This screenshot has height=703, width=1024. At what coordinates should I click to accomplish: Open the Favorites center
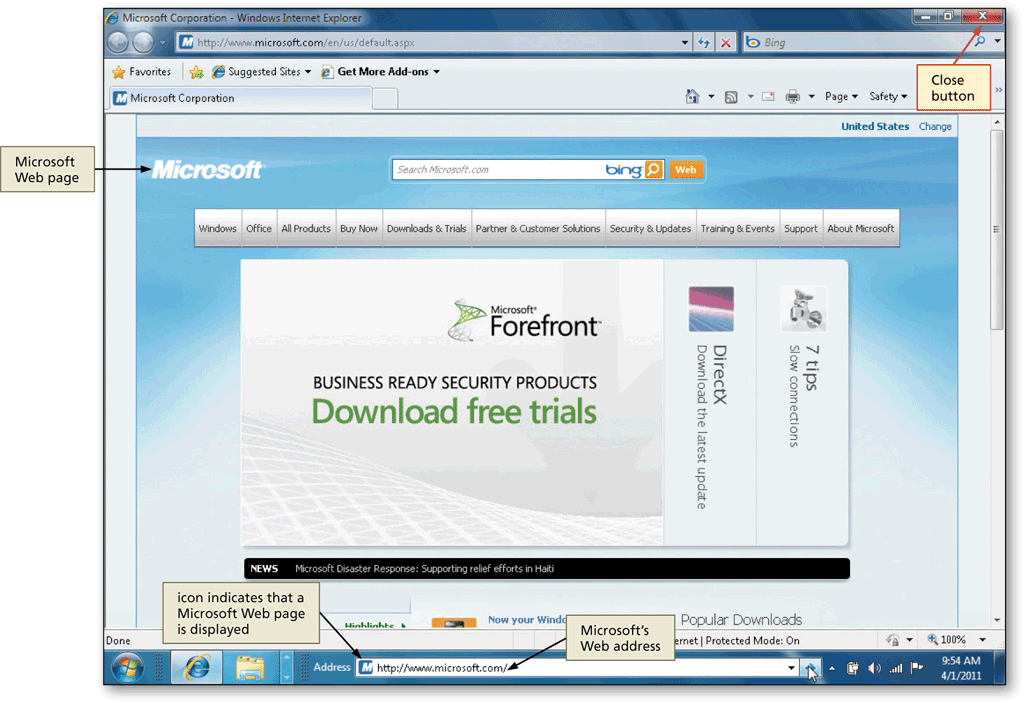click(142, 72)
